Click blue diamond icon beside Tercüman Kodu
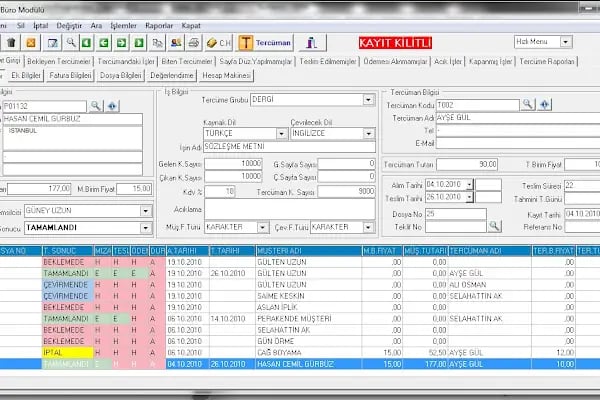This screenshot has width=600, height=400. pos(545,104)
